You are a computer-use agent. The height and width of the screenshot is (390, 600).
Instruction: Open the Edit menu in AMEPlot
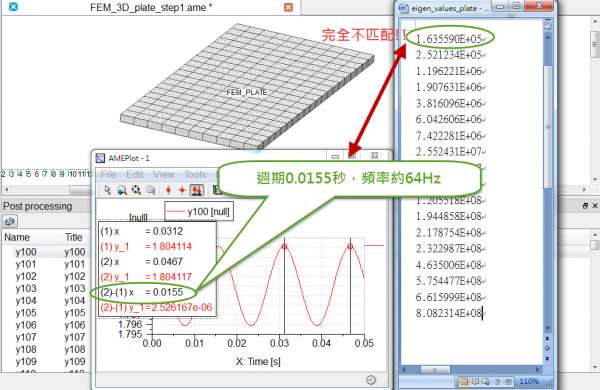click(135, 175)
